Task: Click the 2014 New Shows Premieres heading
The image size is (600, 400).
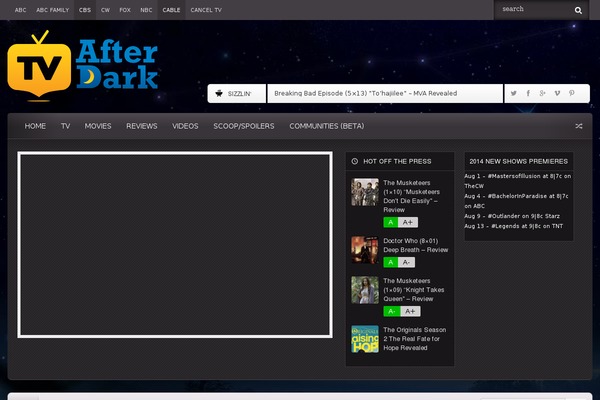Action: pyautogui.click(x=518, y=161)
